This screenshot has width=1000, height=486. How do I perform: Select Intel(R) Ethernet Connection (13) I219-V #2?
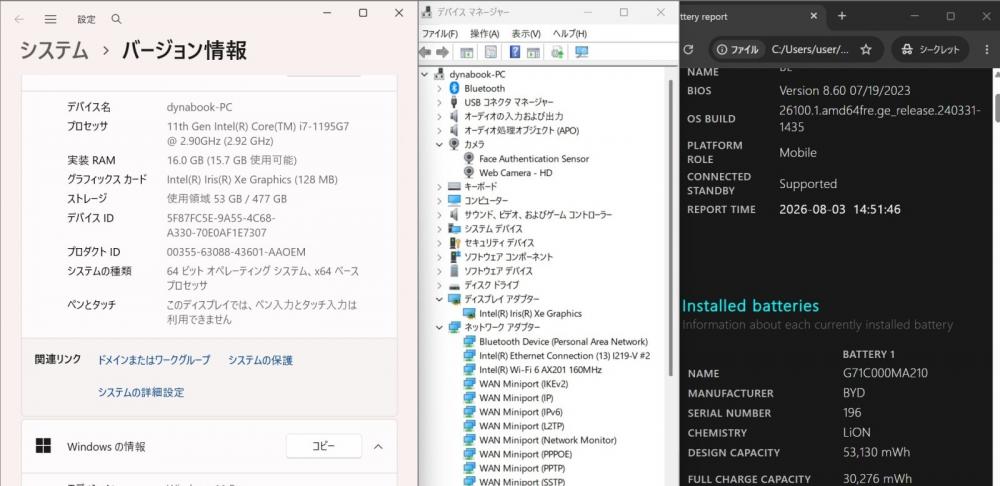coord(564,355)
